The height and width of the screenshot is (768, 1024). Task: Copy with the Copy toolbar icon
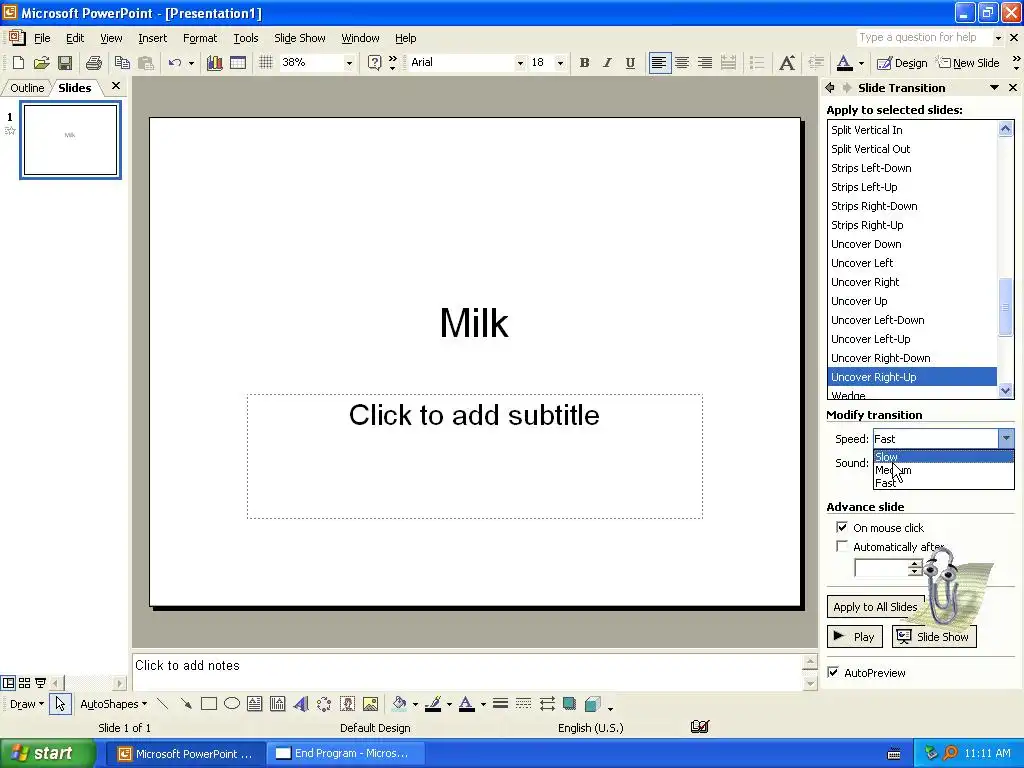pyautogui.click(x=122, y=63)
